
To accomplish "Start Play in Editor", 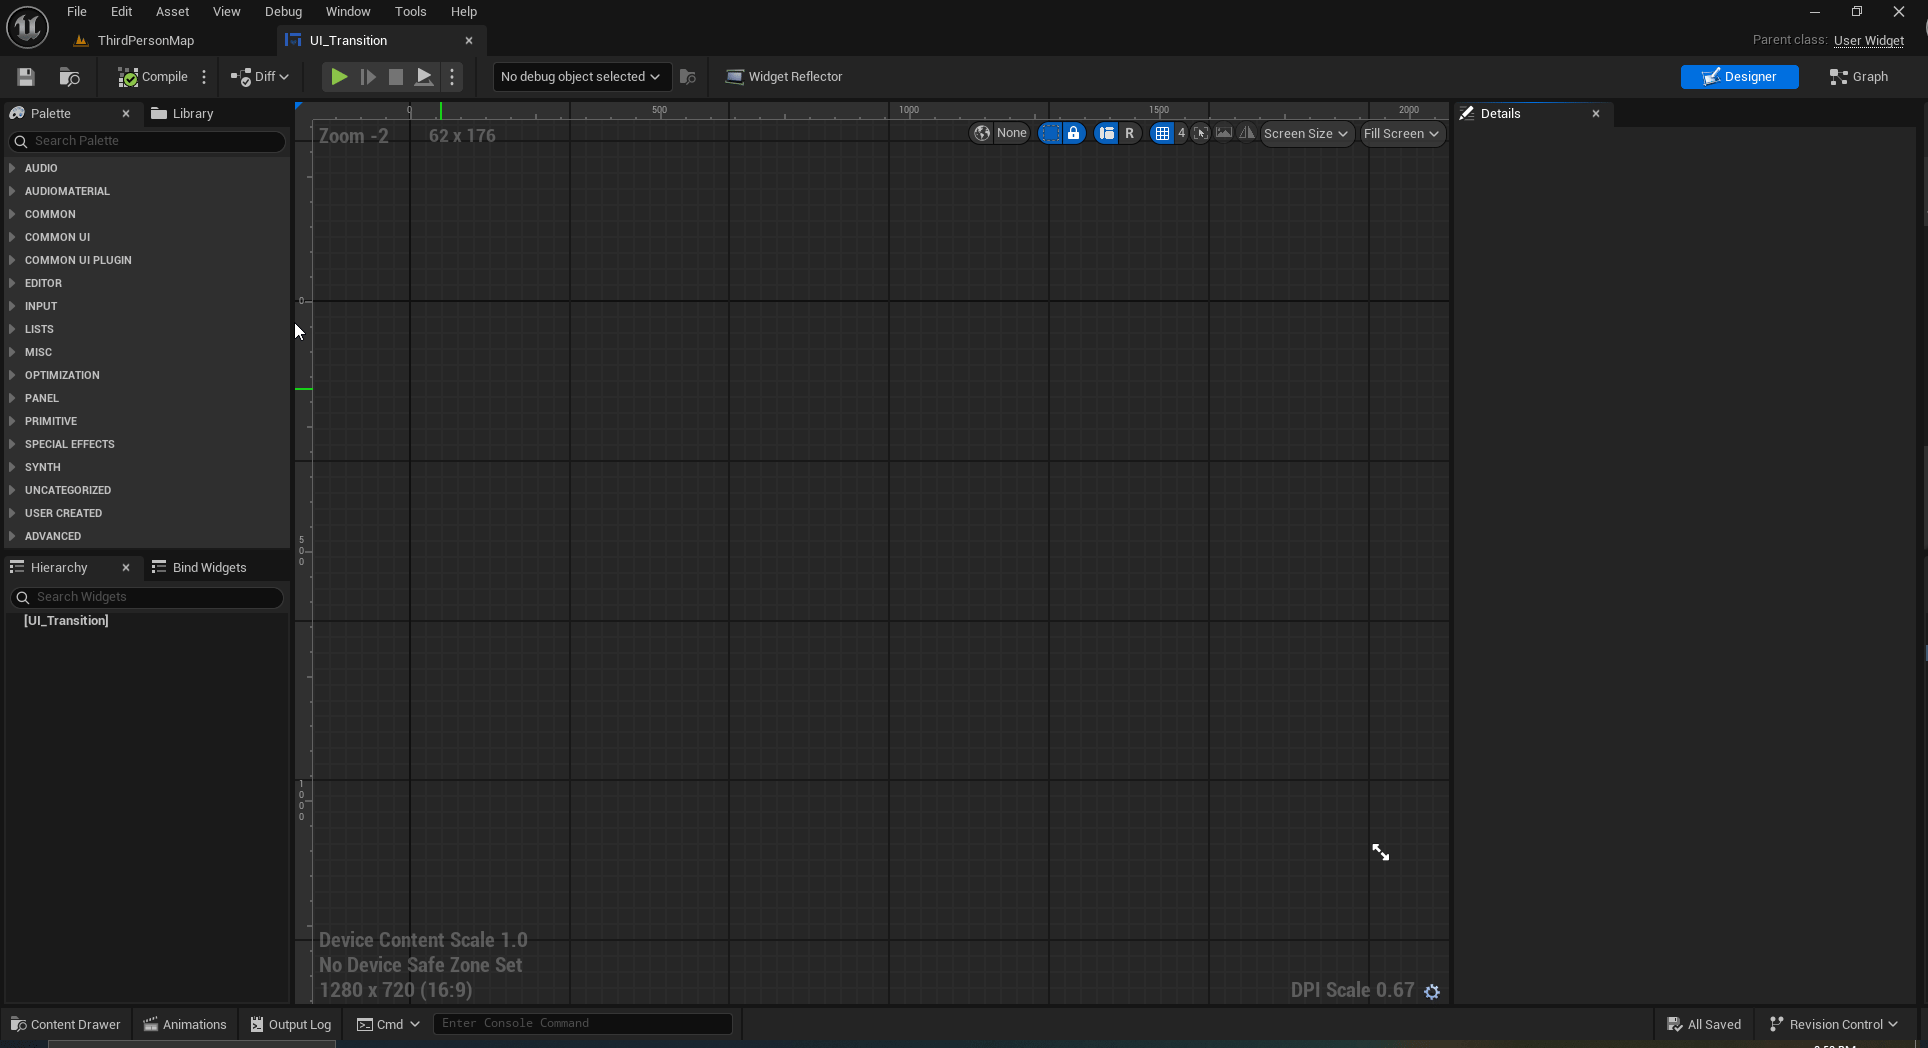I will click(x=339, y=77).
